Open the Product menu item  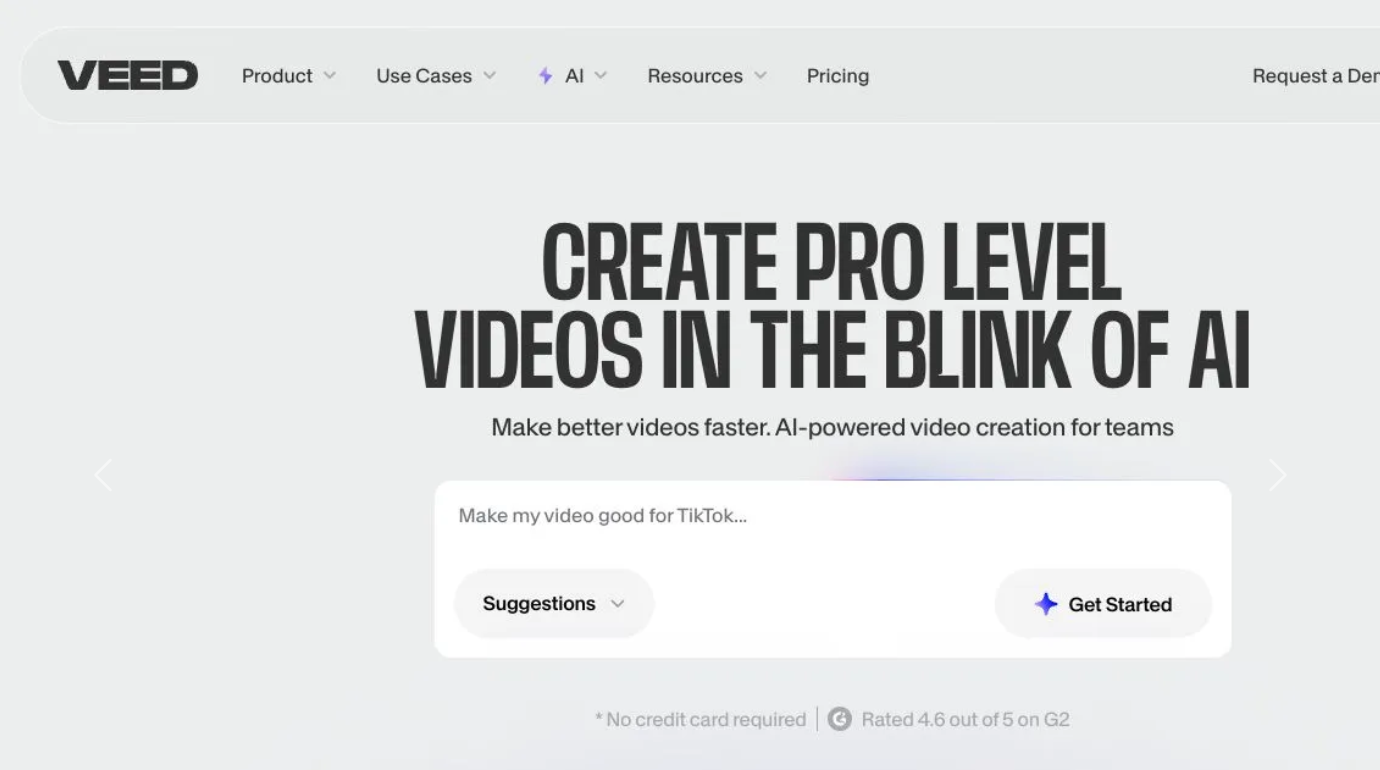click(x=277, y=76)
